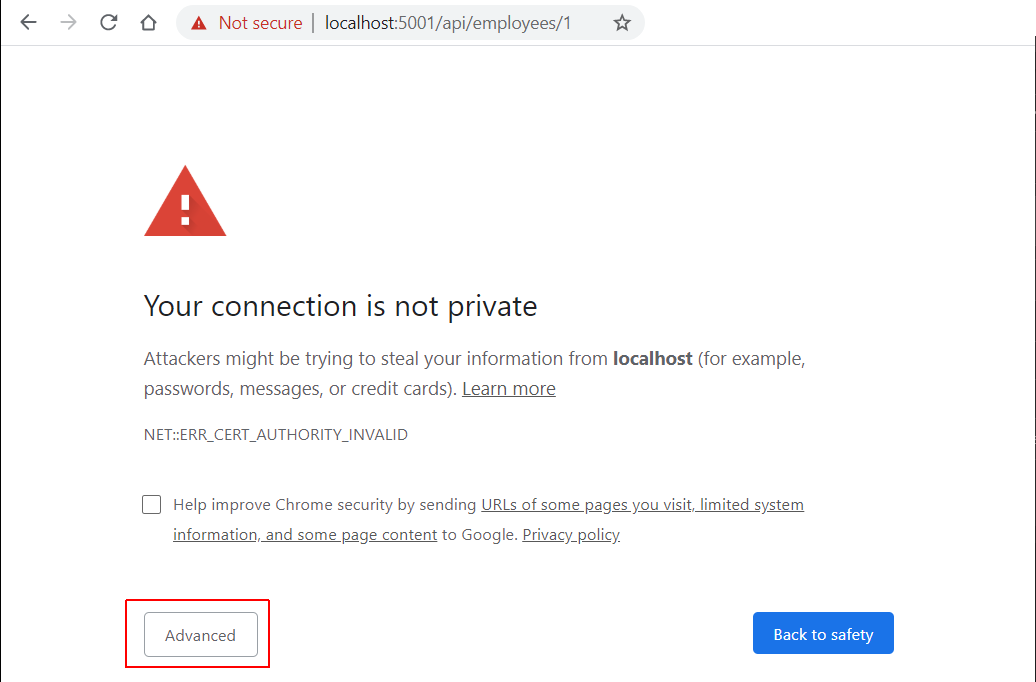Go back using the browser back arrow
This screenshot has width=1036, height=682.
click(x=28, y=22)
